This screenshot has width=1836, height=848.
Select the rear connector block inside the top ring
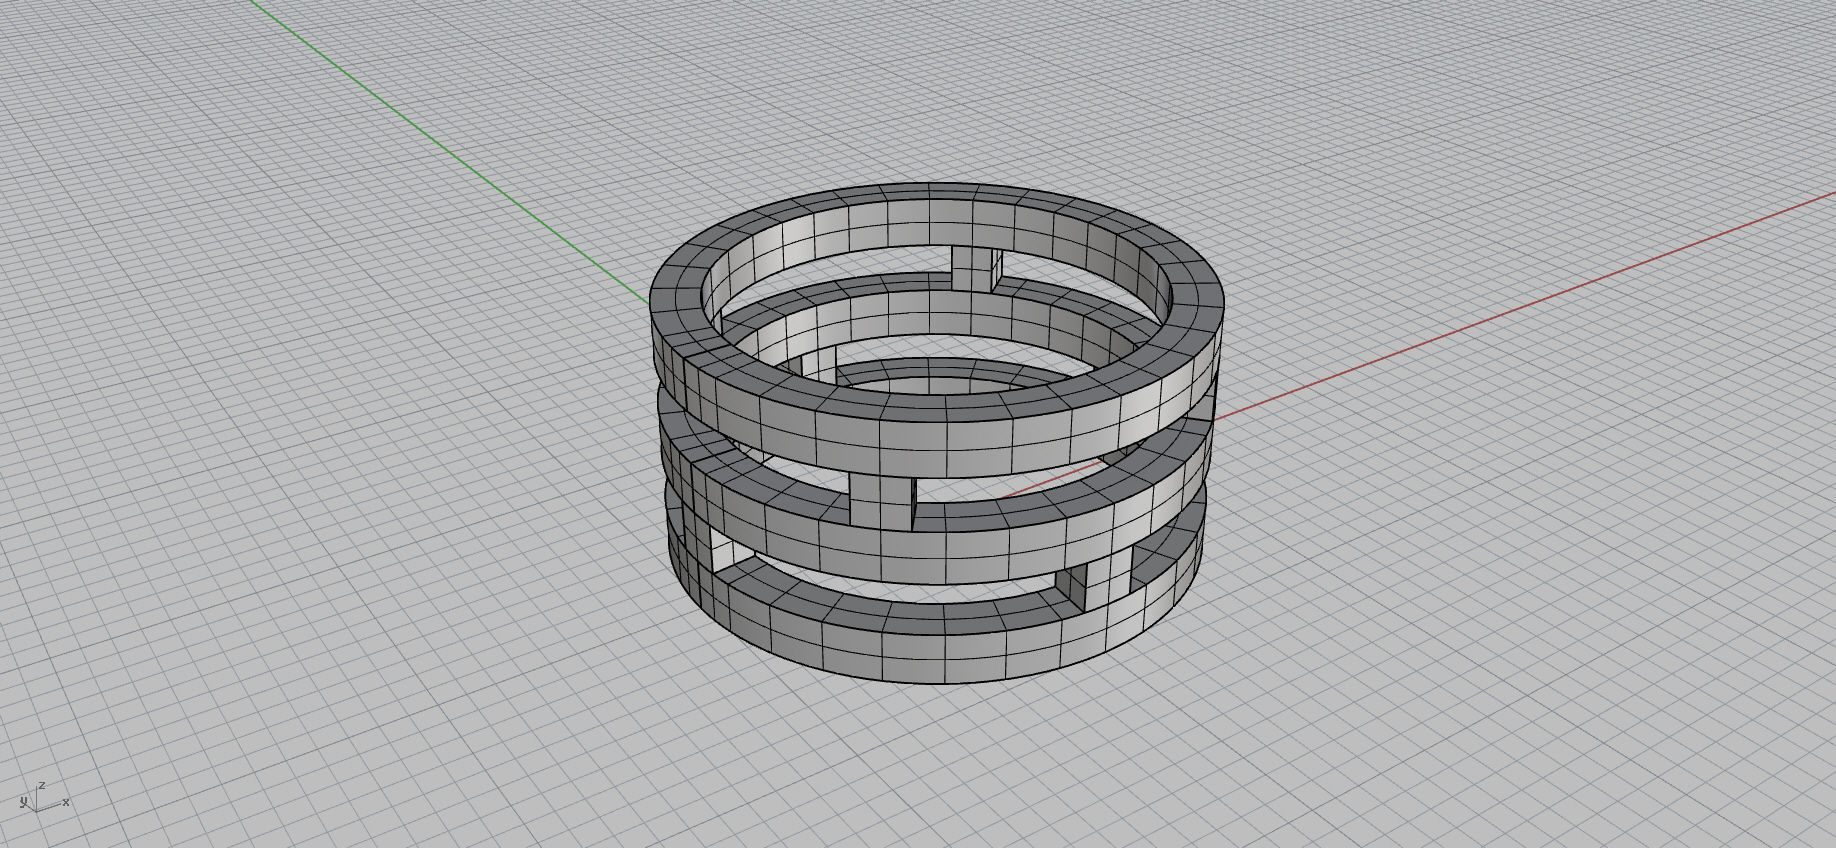coord(976,267)
